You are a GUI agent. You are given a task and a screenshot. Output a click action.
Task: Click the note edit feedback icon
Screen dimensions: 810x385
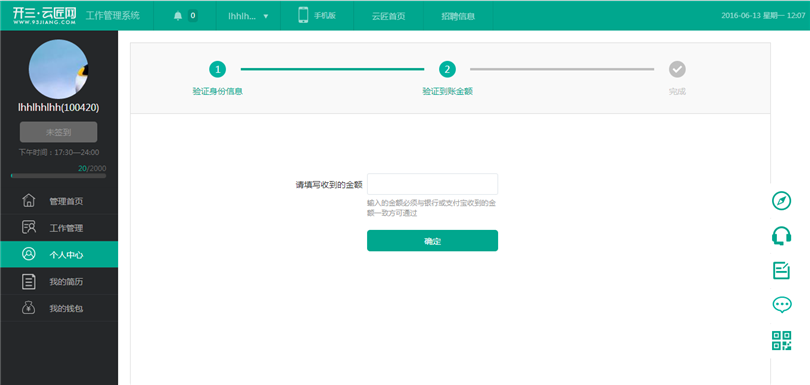[782, 270]
